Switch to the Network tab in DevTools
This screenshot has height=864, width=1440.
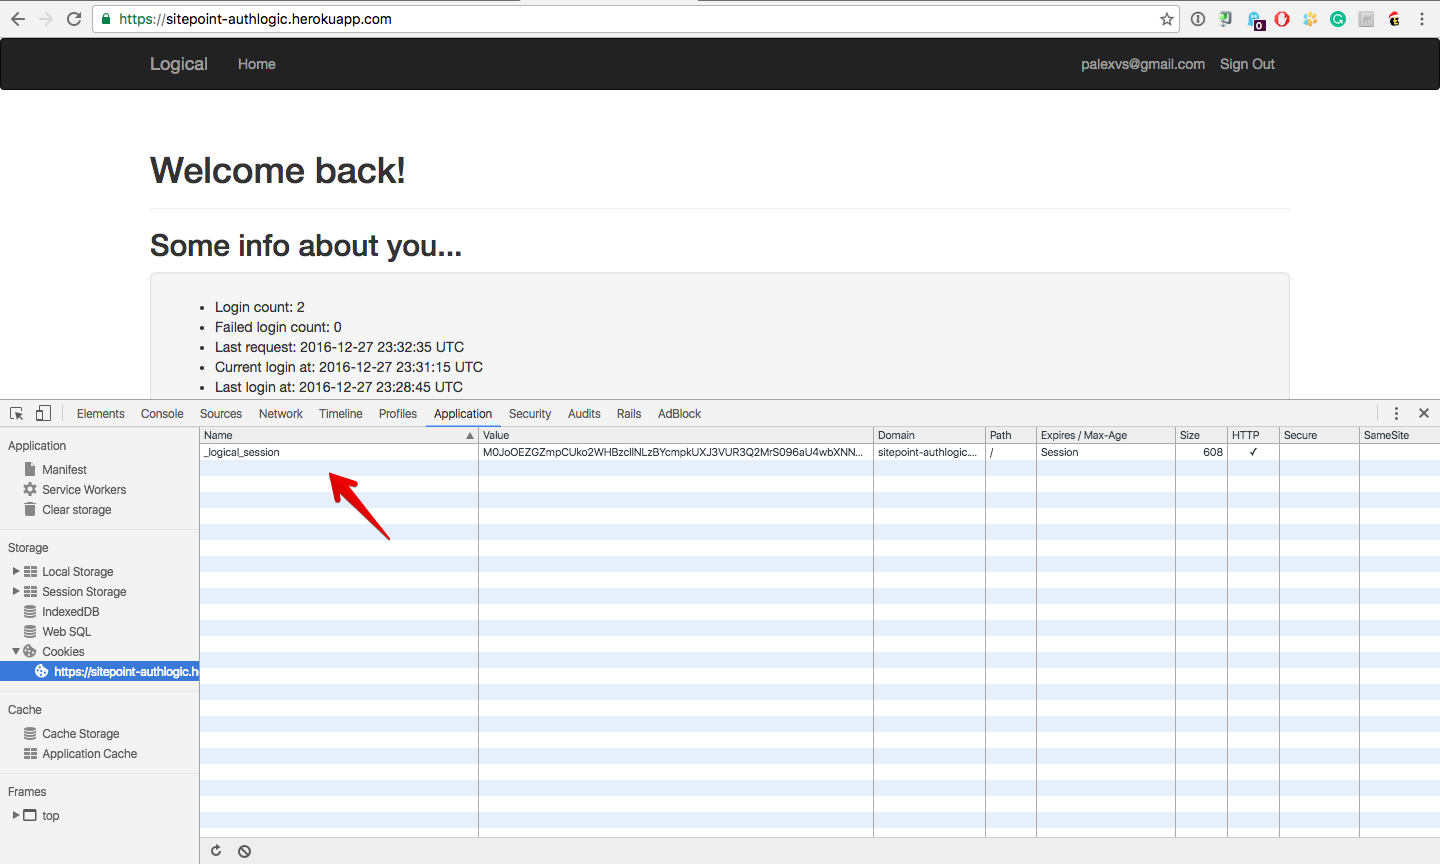[x=280, y=413]
